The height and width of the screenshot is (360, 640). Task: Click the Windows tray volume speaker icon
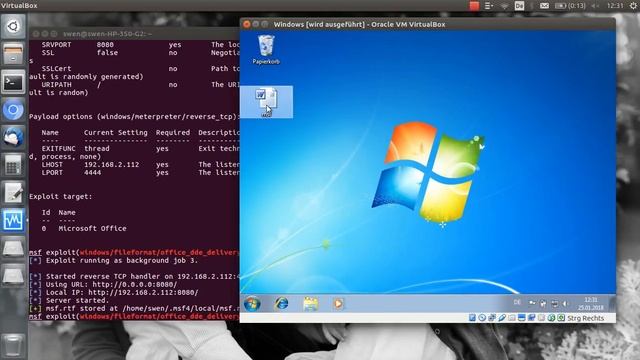click(x=565, y=303)
